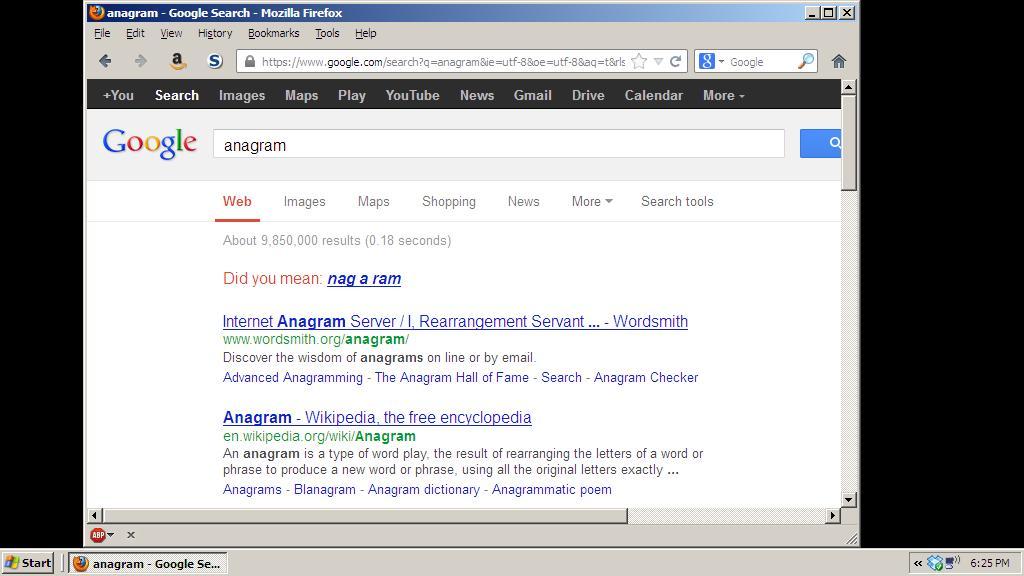Click Search in the black Google bar
Viewport: 1024px width, 576px height.
177,95
